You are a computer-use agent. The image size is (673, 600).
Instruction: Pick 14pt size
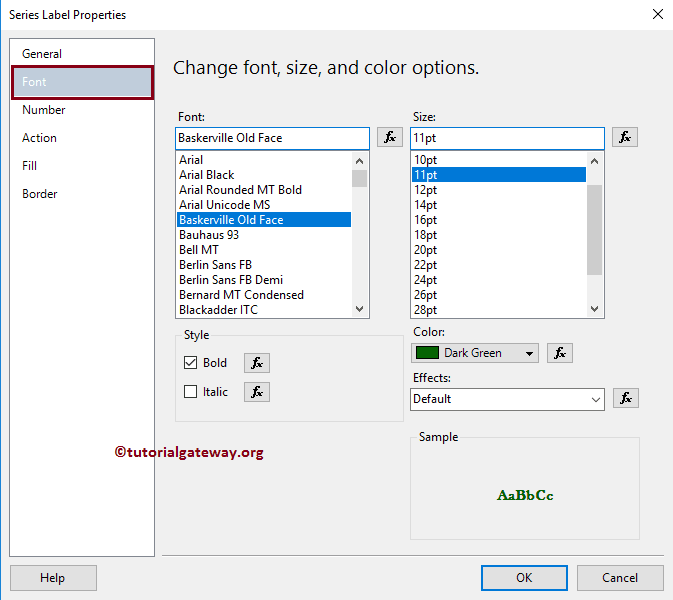click(499, 205)
